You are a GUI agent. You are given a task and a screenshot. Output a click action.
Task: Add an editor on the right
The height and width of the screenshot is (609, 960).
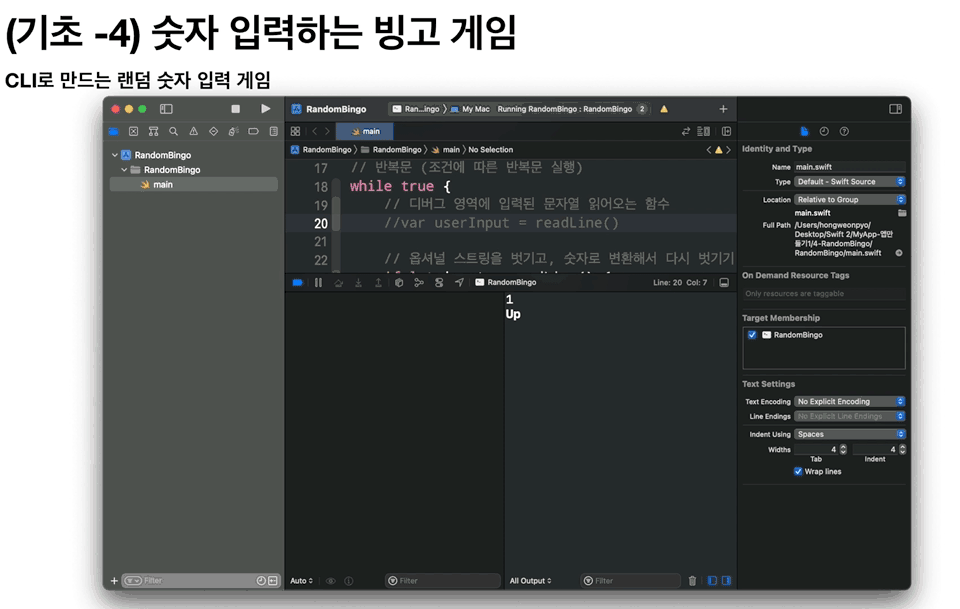(726, 131)
